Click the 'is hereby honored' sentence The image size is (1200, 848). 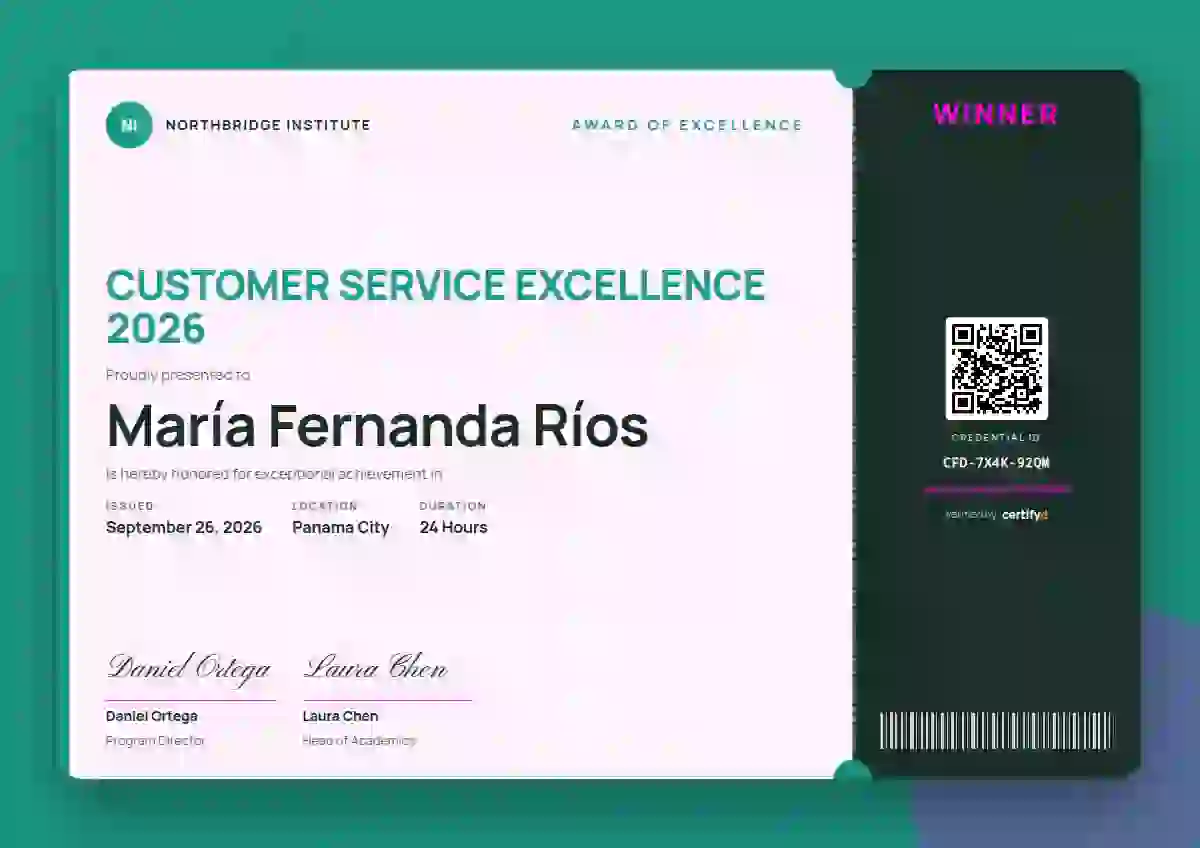(x=274, y=474)
